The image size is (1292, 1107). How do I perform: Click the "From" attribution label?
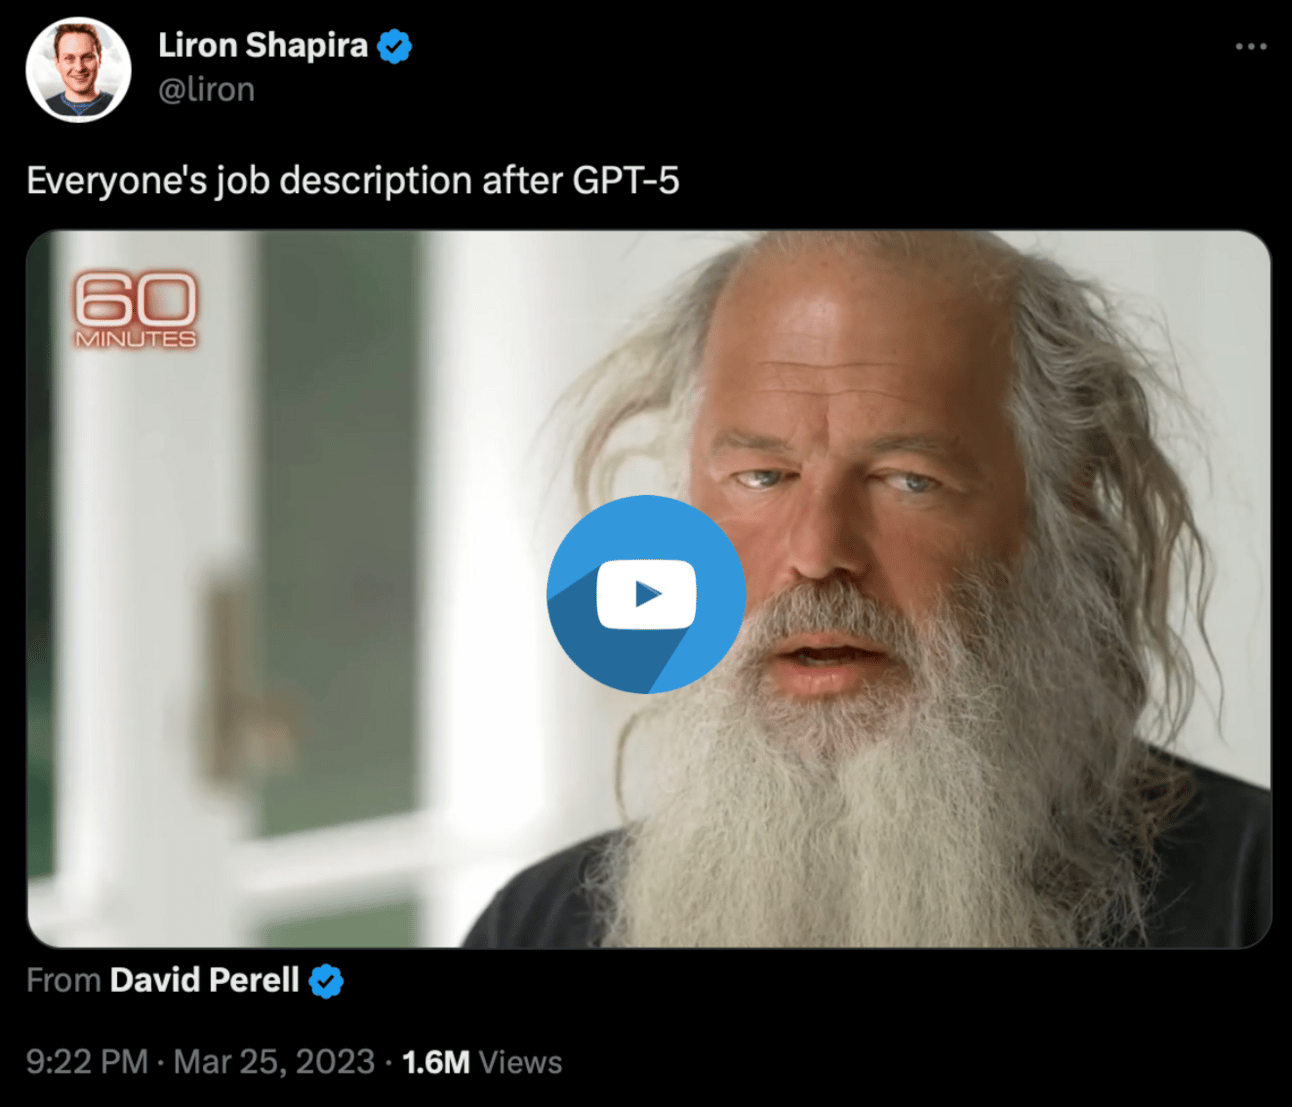coord(63,980)
